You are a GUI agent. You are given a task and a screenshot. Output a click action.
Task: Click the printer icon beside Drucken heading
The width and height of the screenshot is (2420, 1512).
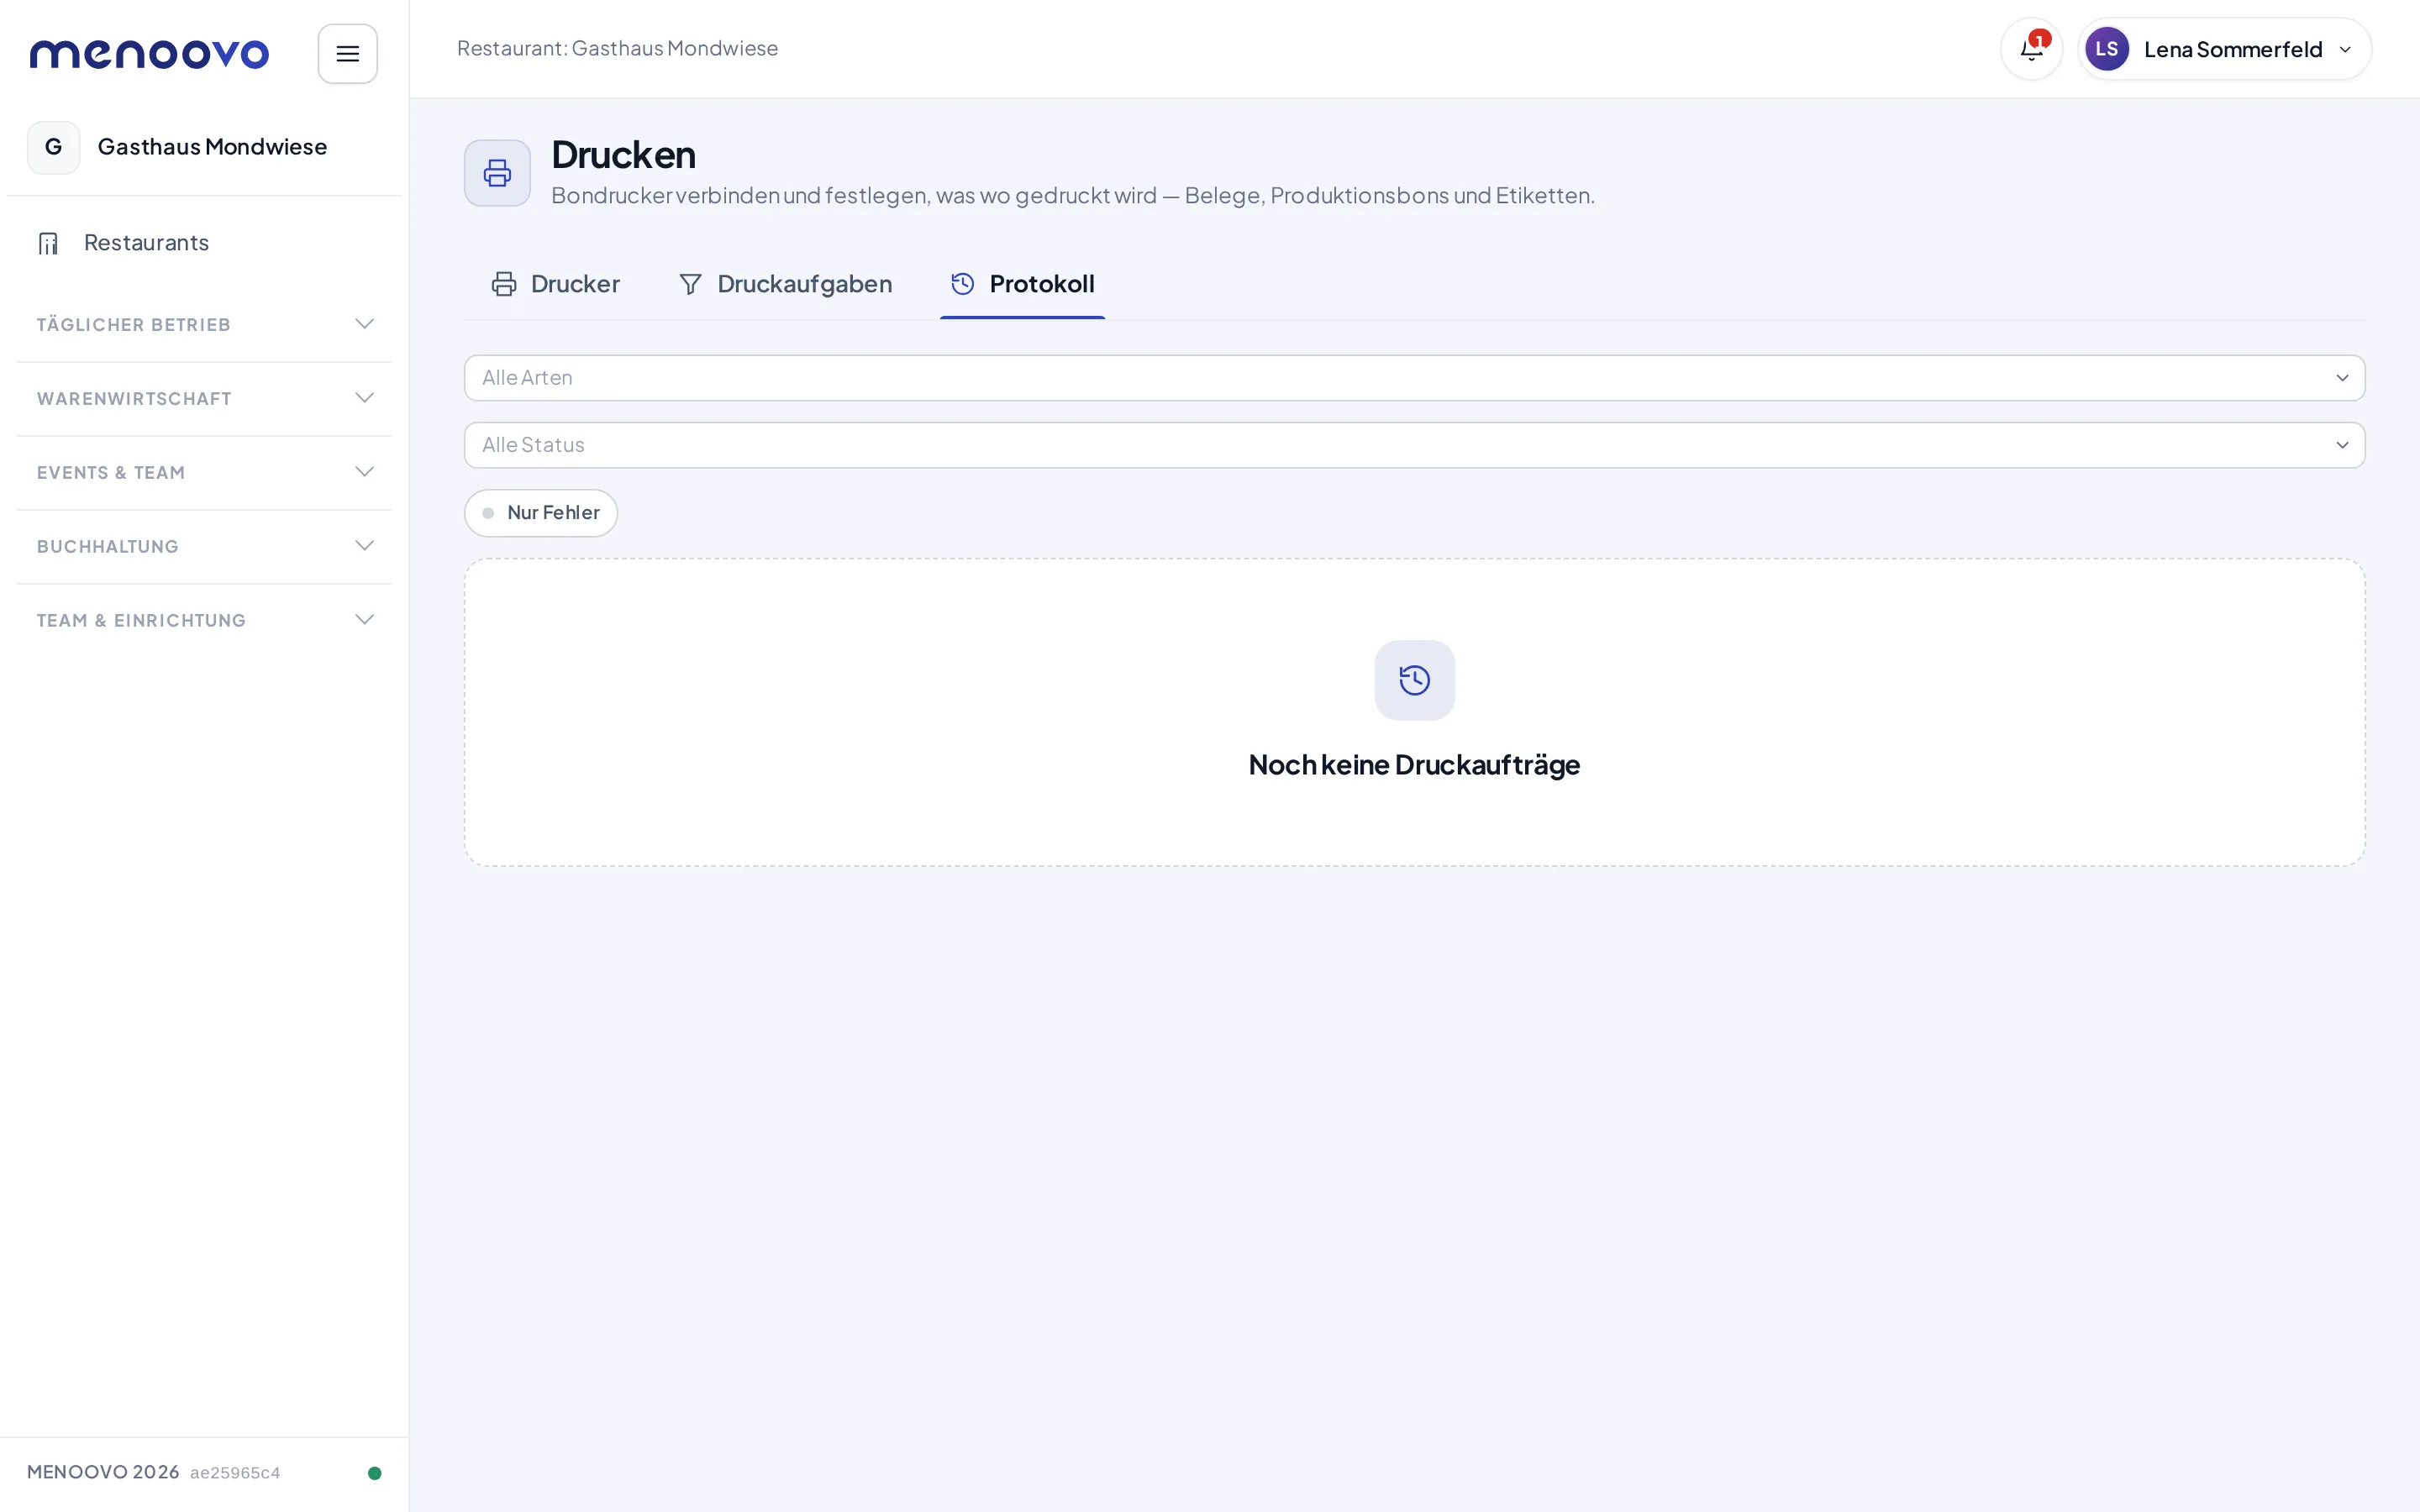tap(497, 173)
